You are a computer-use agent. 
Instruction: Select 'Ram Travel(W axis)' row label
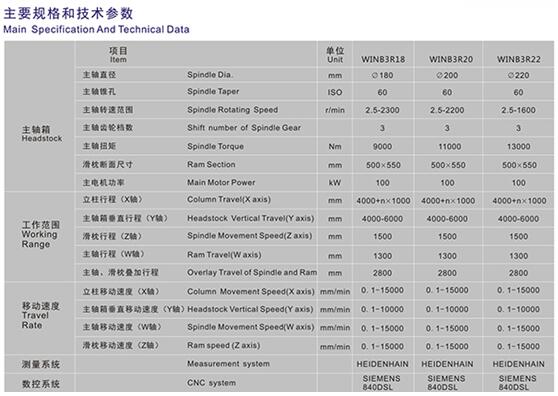click(x=224, y=255)
